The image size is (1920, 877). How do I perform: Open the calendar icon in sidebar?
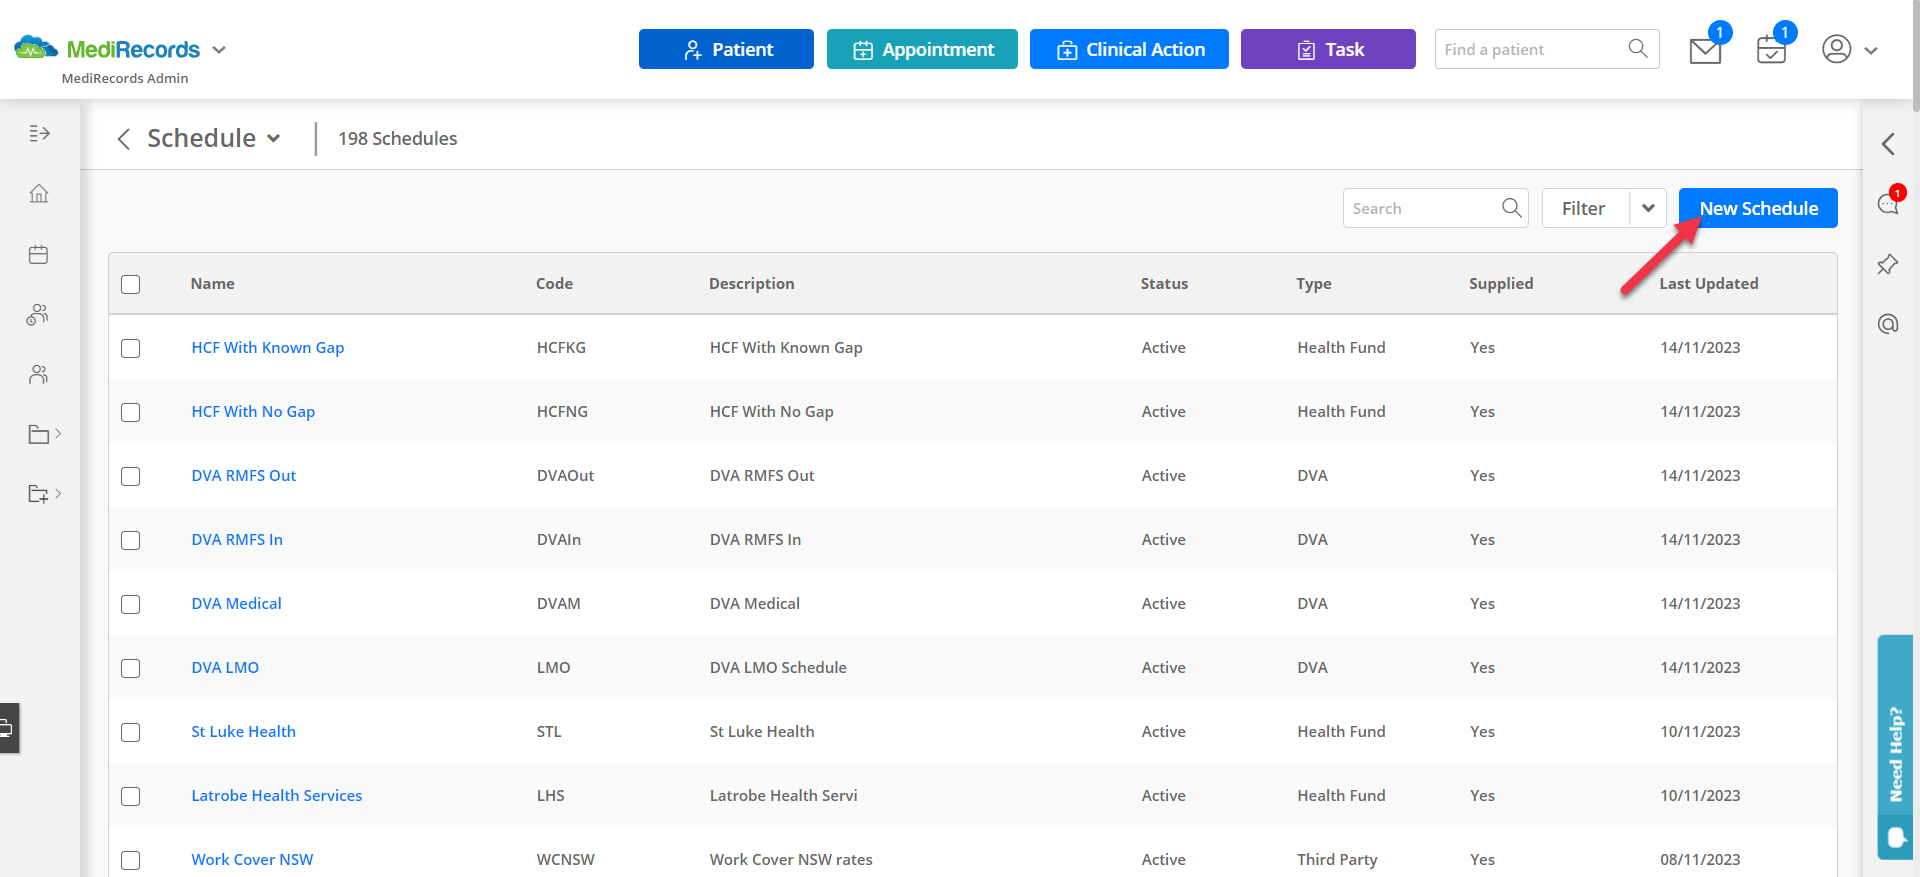click(x=39, y=254)
